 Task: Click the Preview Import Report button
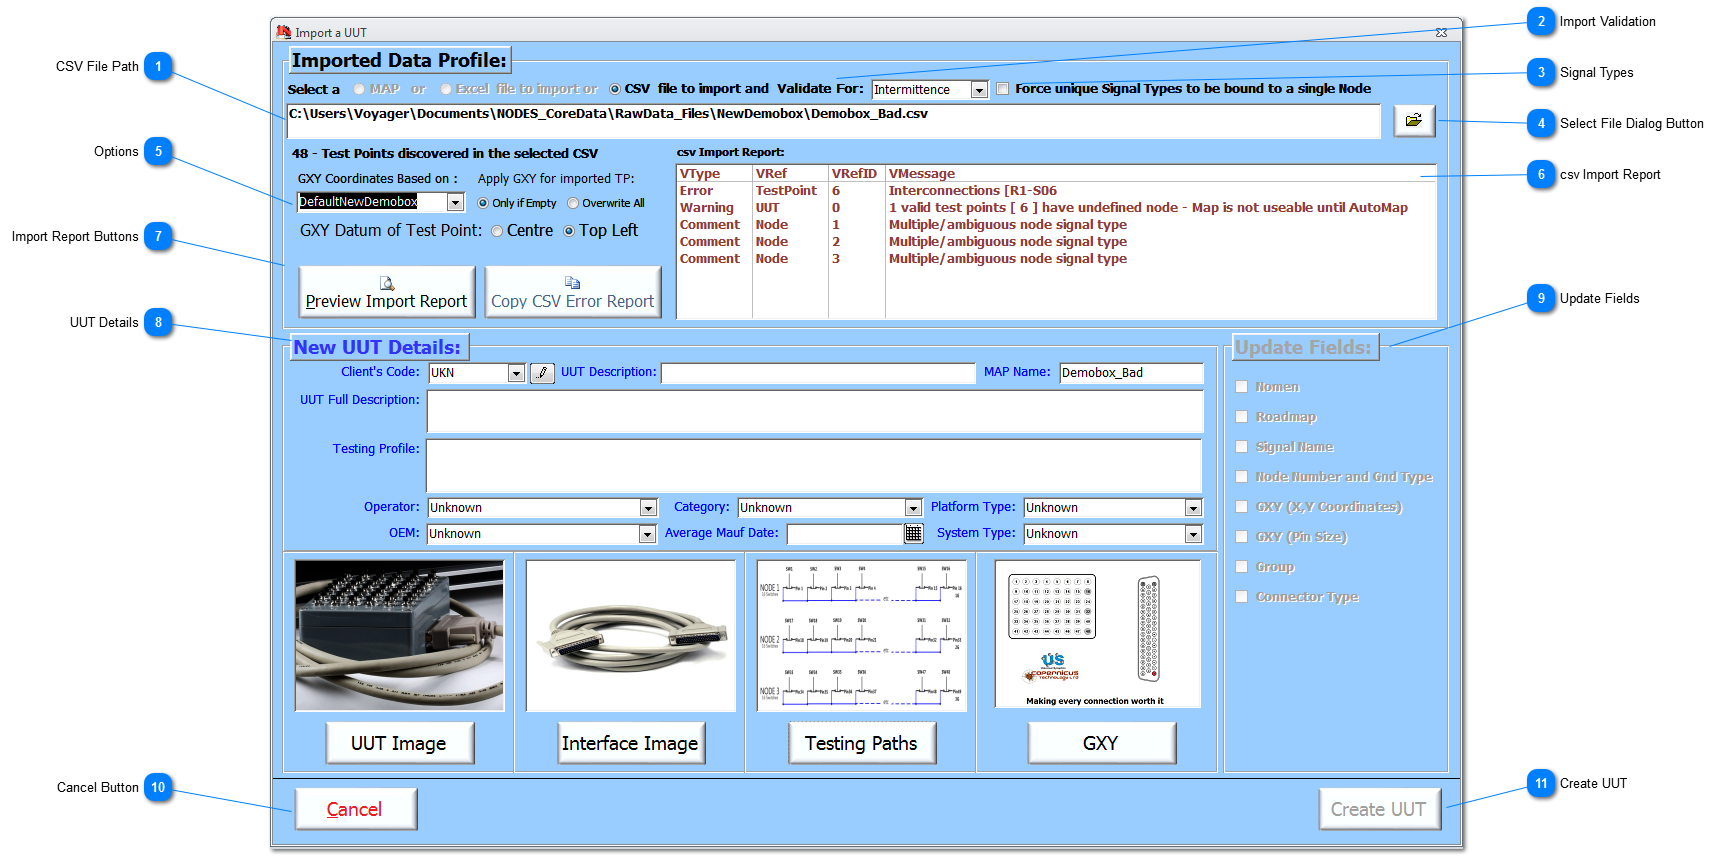[387, 292]
